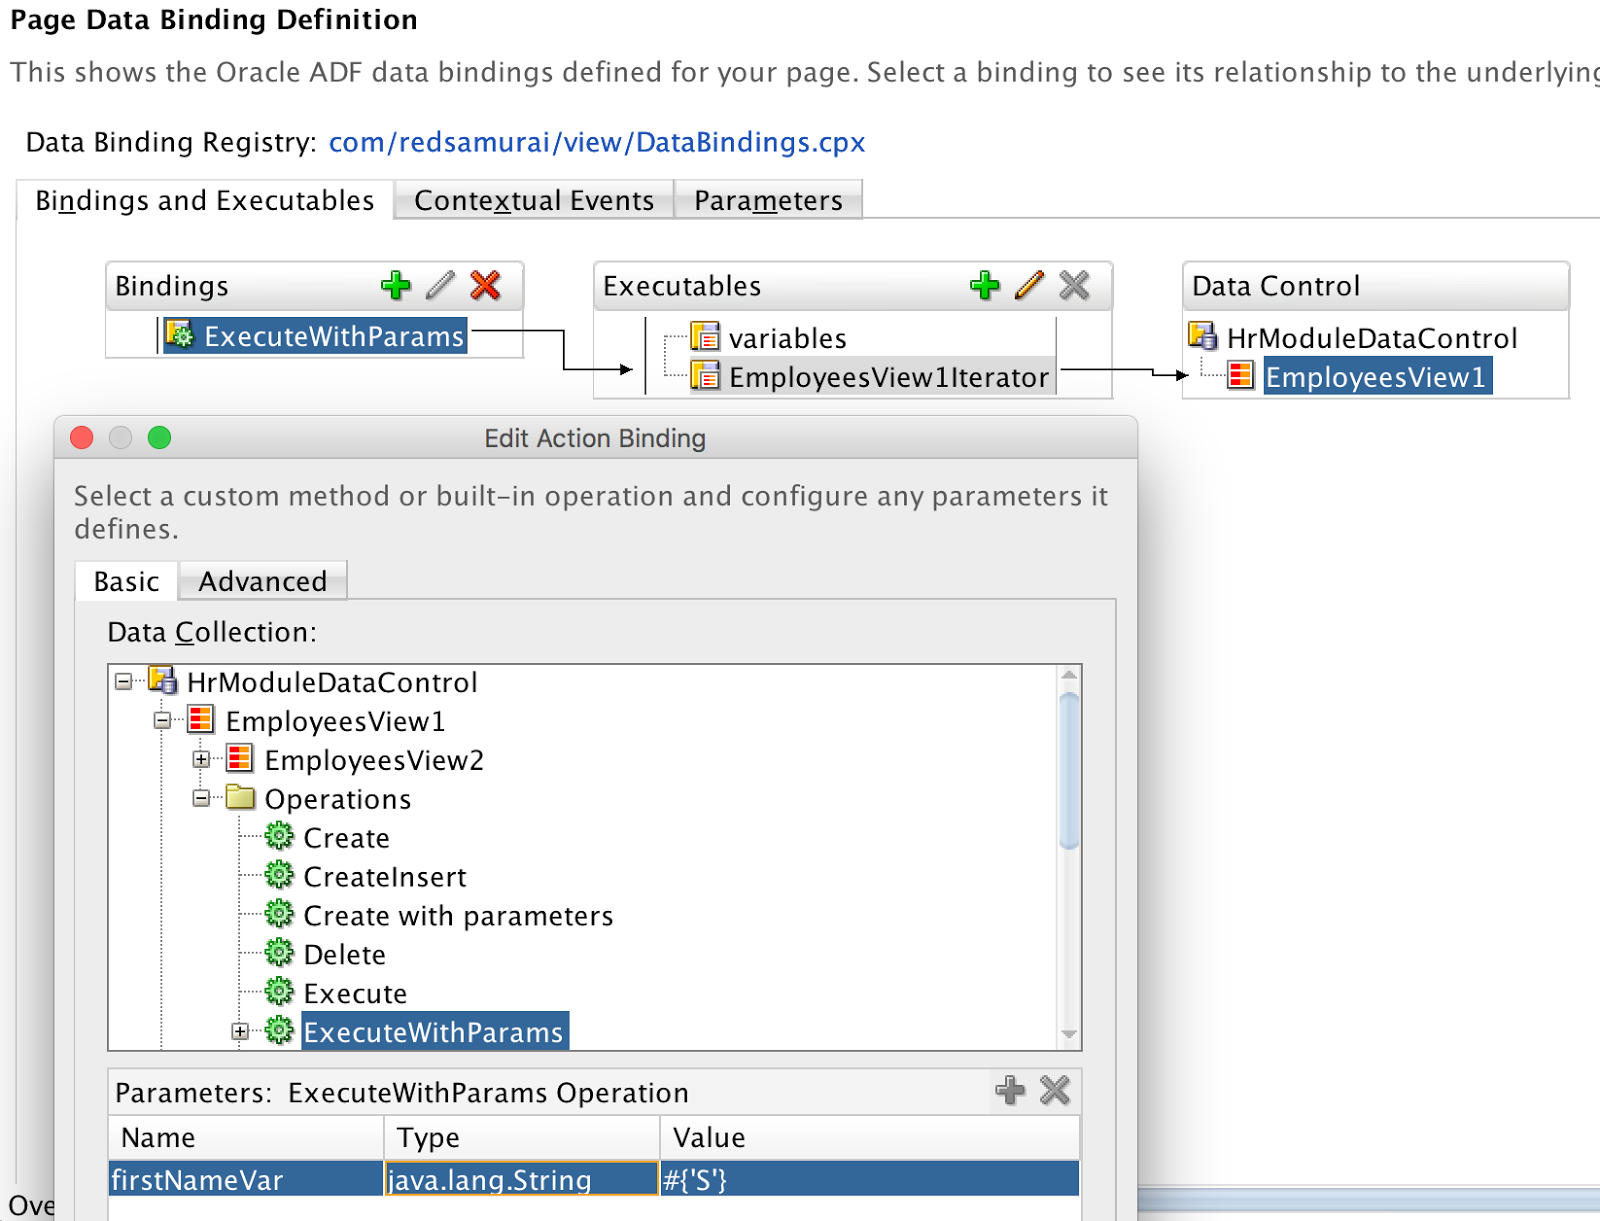Viewport: 1600px width, 1221px height.
Task: Select Bindings and Executables tab
Action: 205,200
